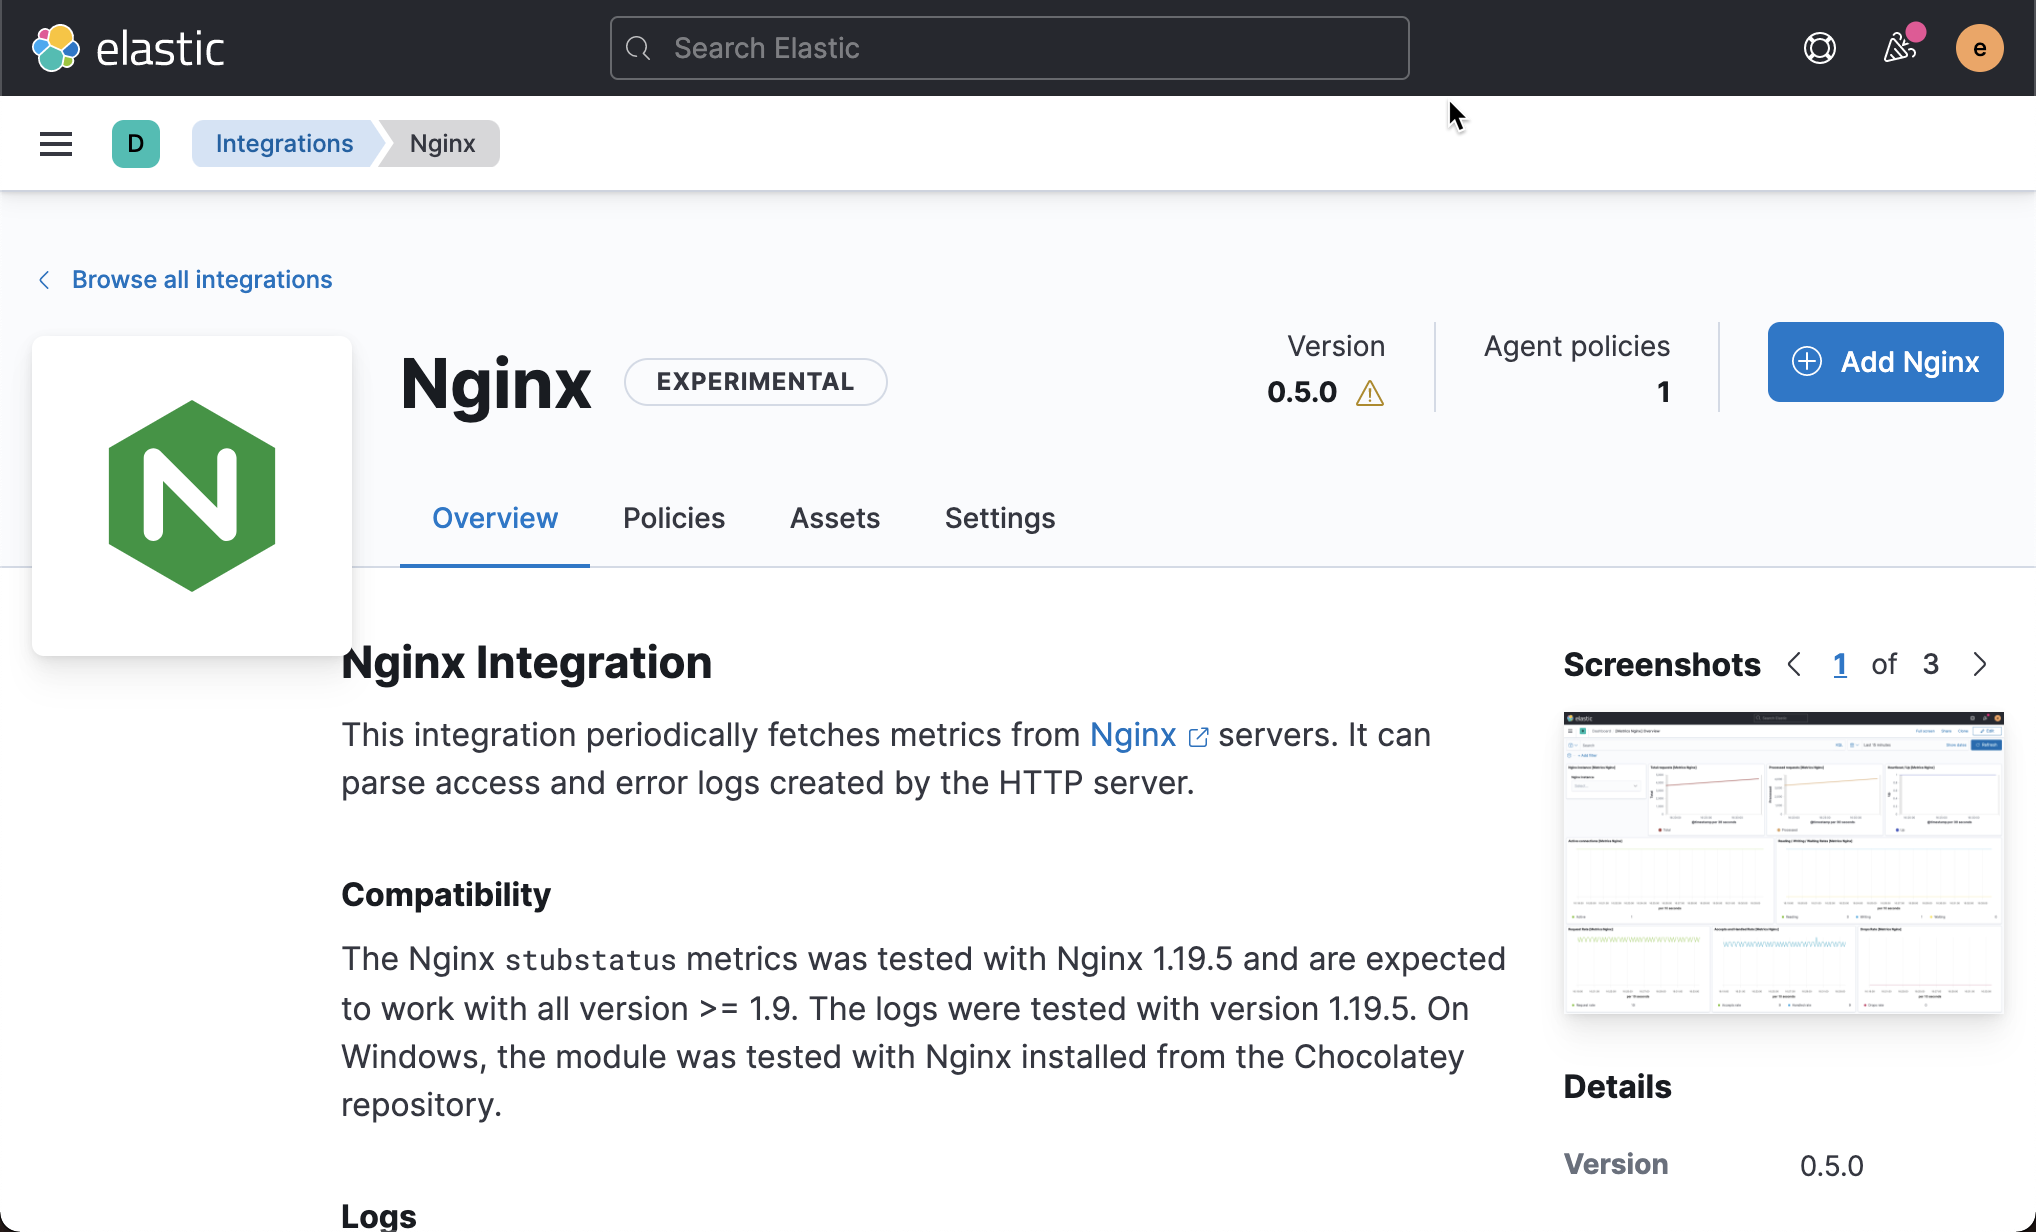Click the search input field

pos(1009,48)
